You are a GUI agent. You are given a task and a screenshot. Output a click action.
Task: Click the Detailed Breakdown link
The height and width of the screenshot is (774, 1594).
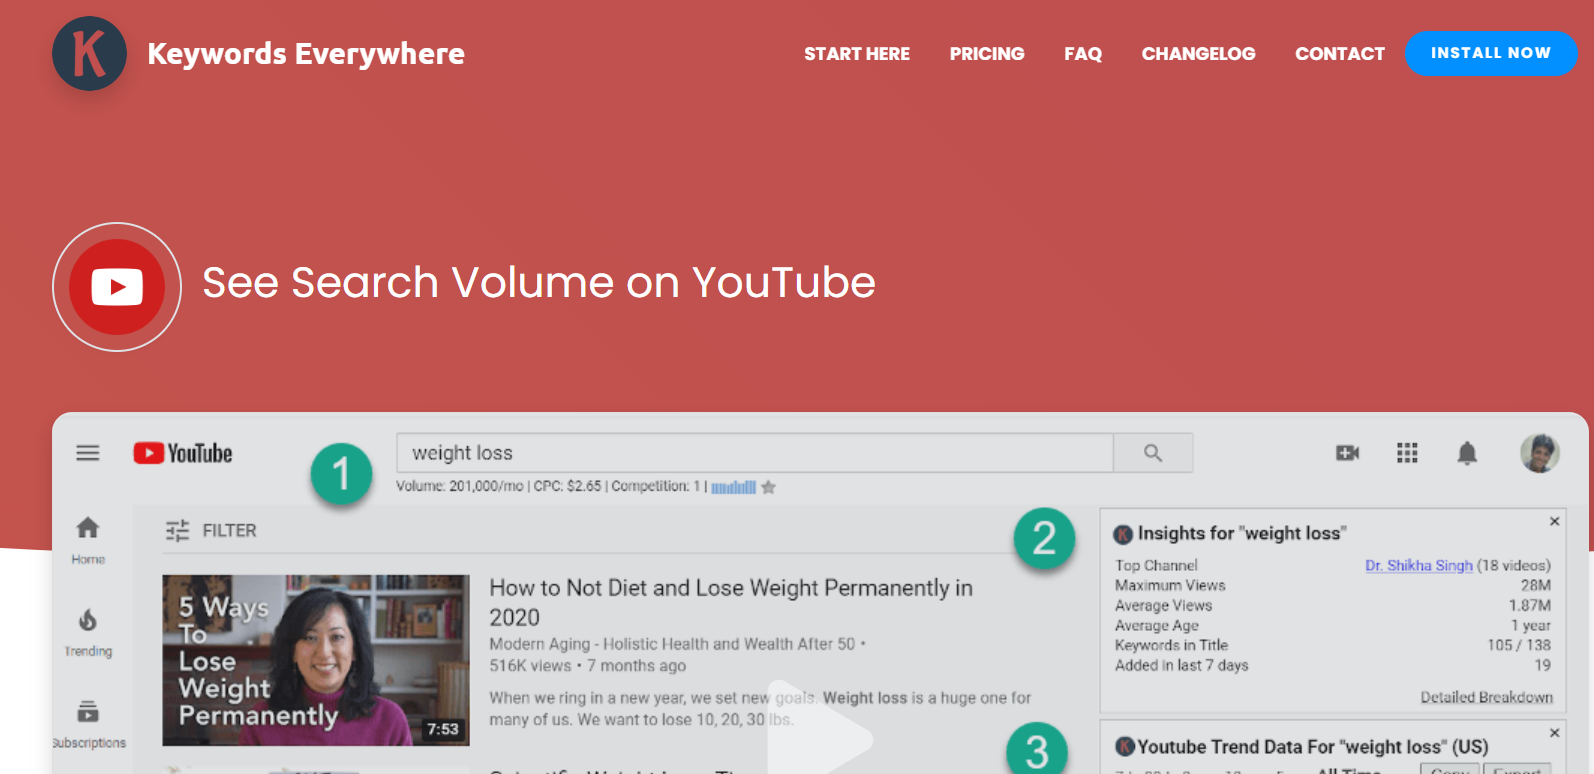click(1487, 697)
